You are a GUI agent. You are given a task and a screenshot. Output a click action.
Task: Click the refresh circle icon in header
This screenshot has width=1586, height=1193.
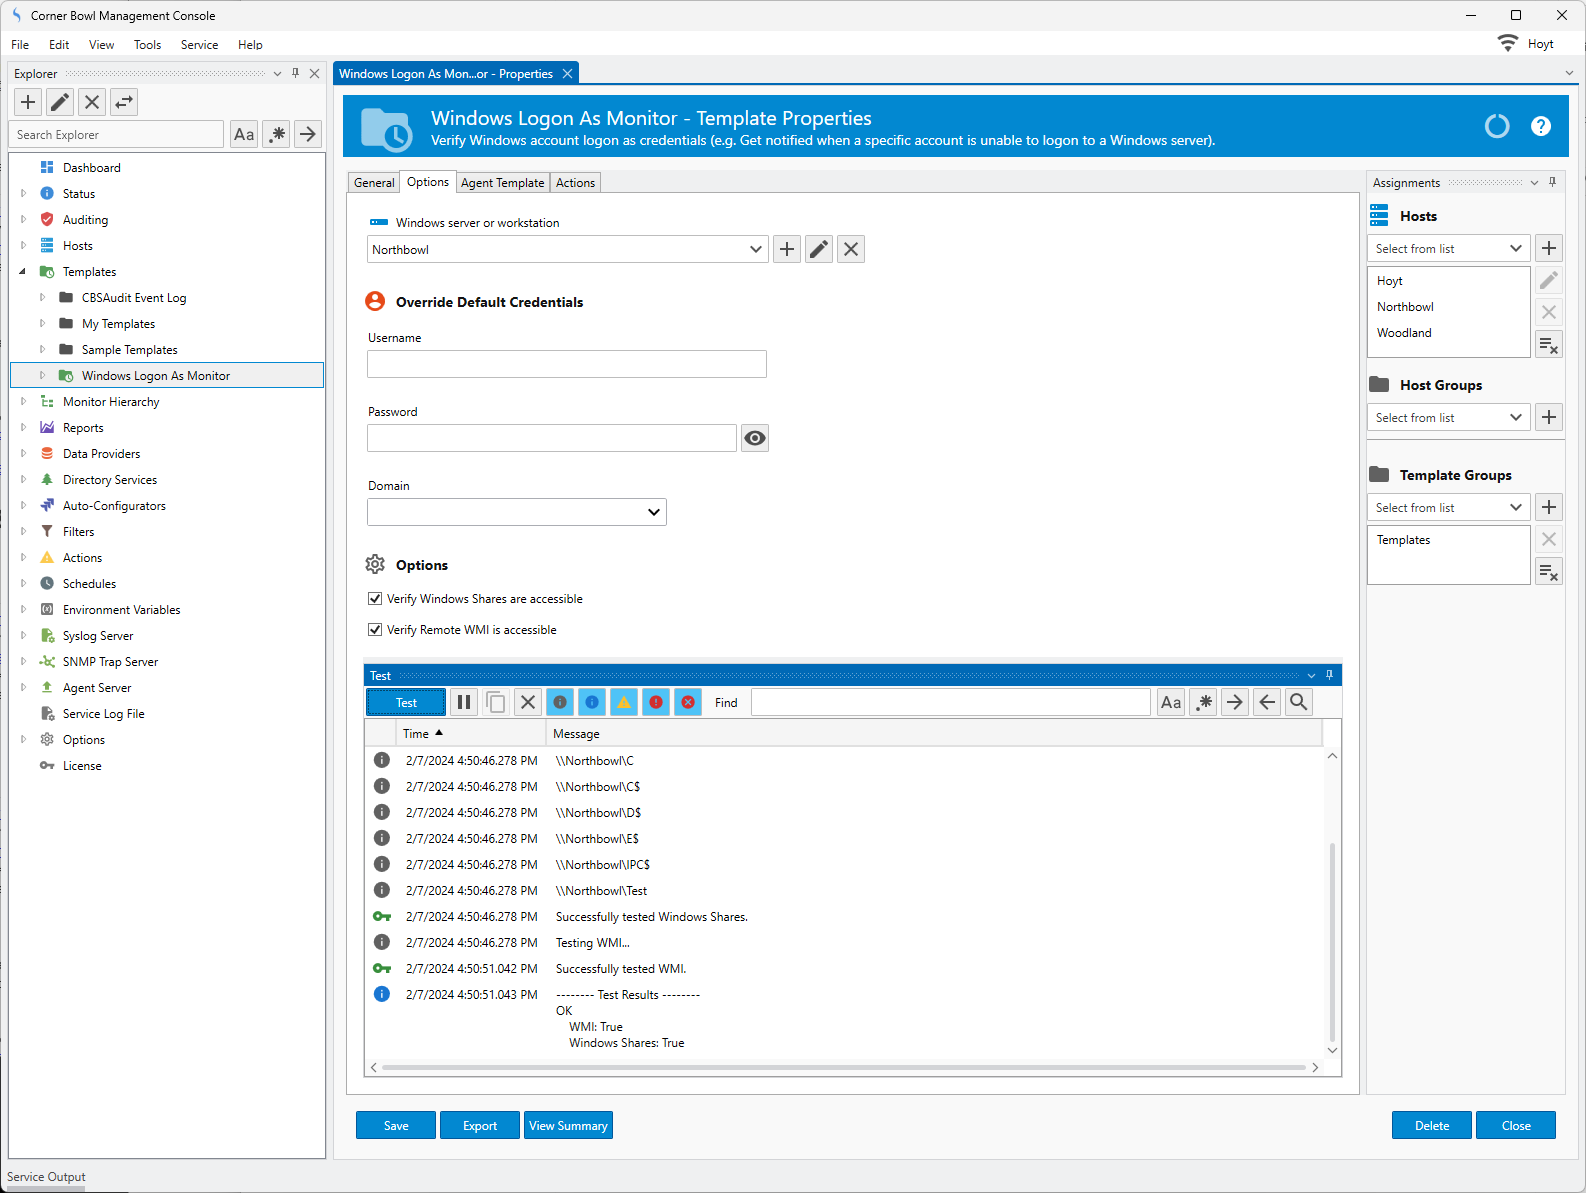[x=1497, y=126]
